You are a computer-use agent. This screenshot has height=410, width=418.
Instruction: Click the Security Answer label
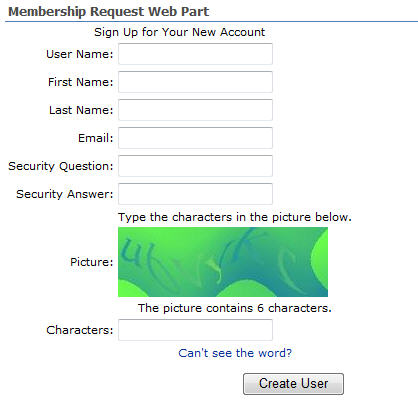coord(65,194)
